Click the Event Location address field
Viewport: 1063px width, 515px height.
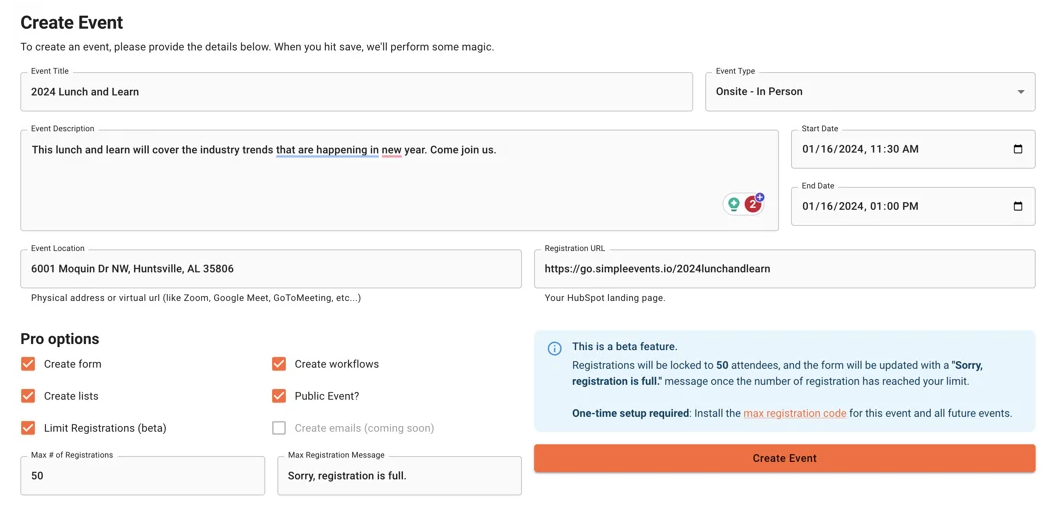click(271, 269)
